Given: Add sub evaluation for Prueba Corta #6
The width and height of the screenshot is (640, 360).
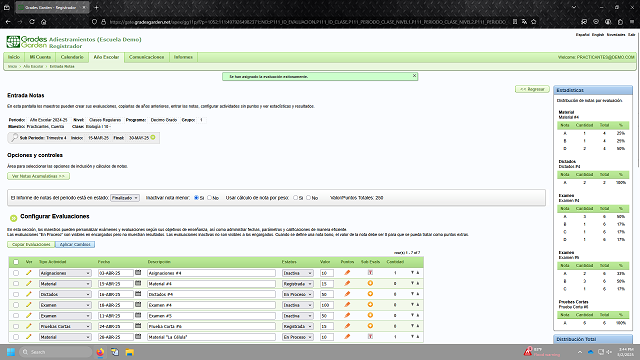Looking at the screenshot, I should pyautogui.click(x=370, y=326).
